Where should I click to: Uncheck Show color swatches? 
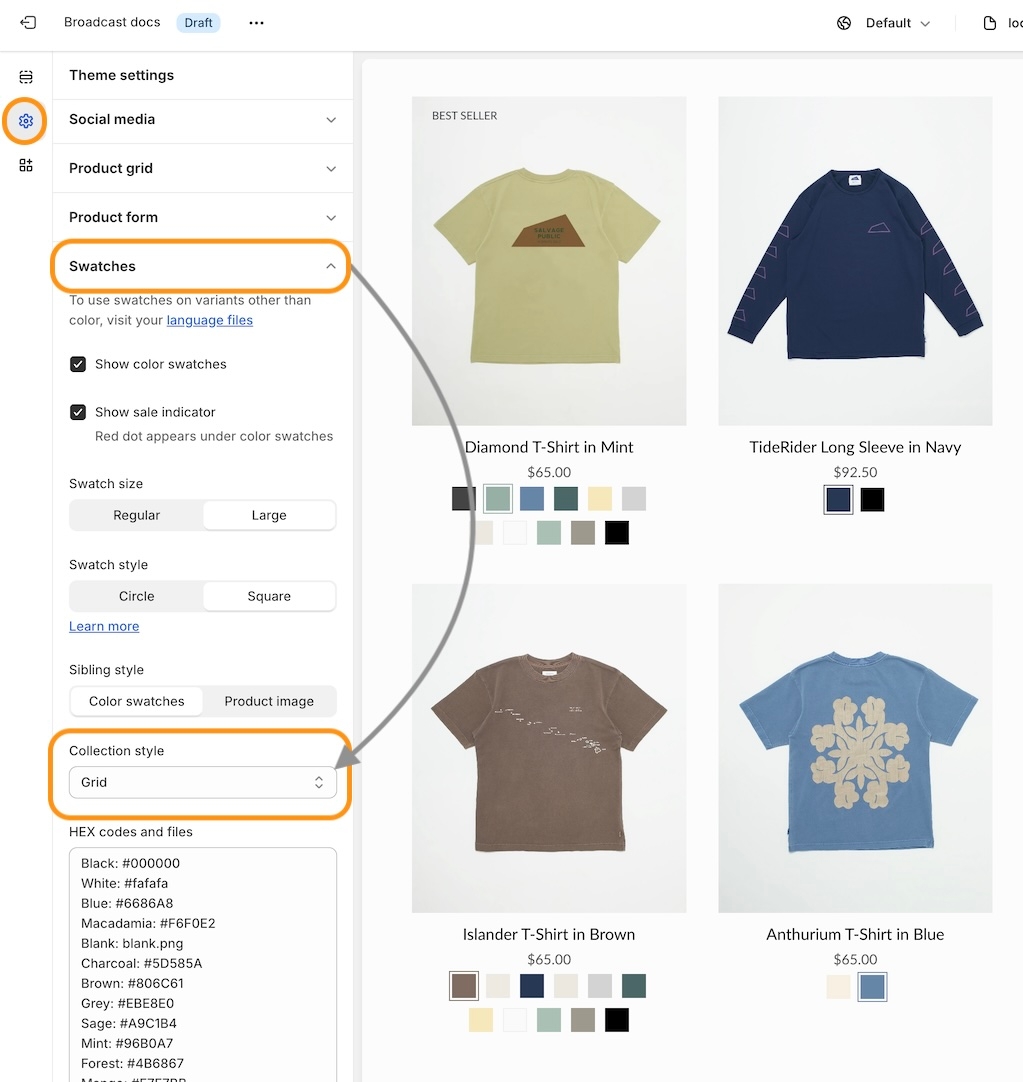tap(78, 364)
